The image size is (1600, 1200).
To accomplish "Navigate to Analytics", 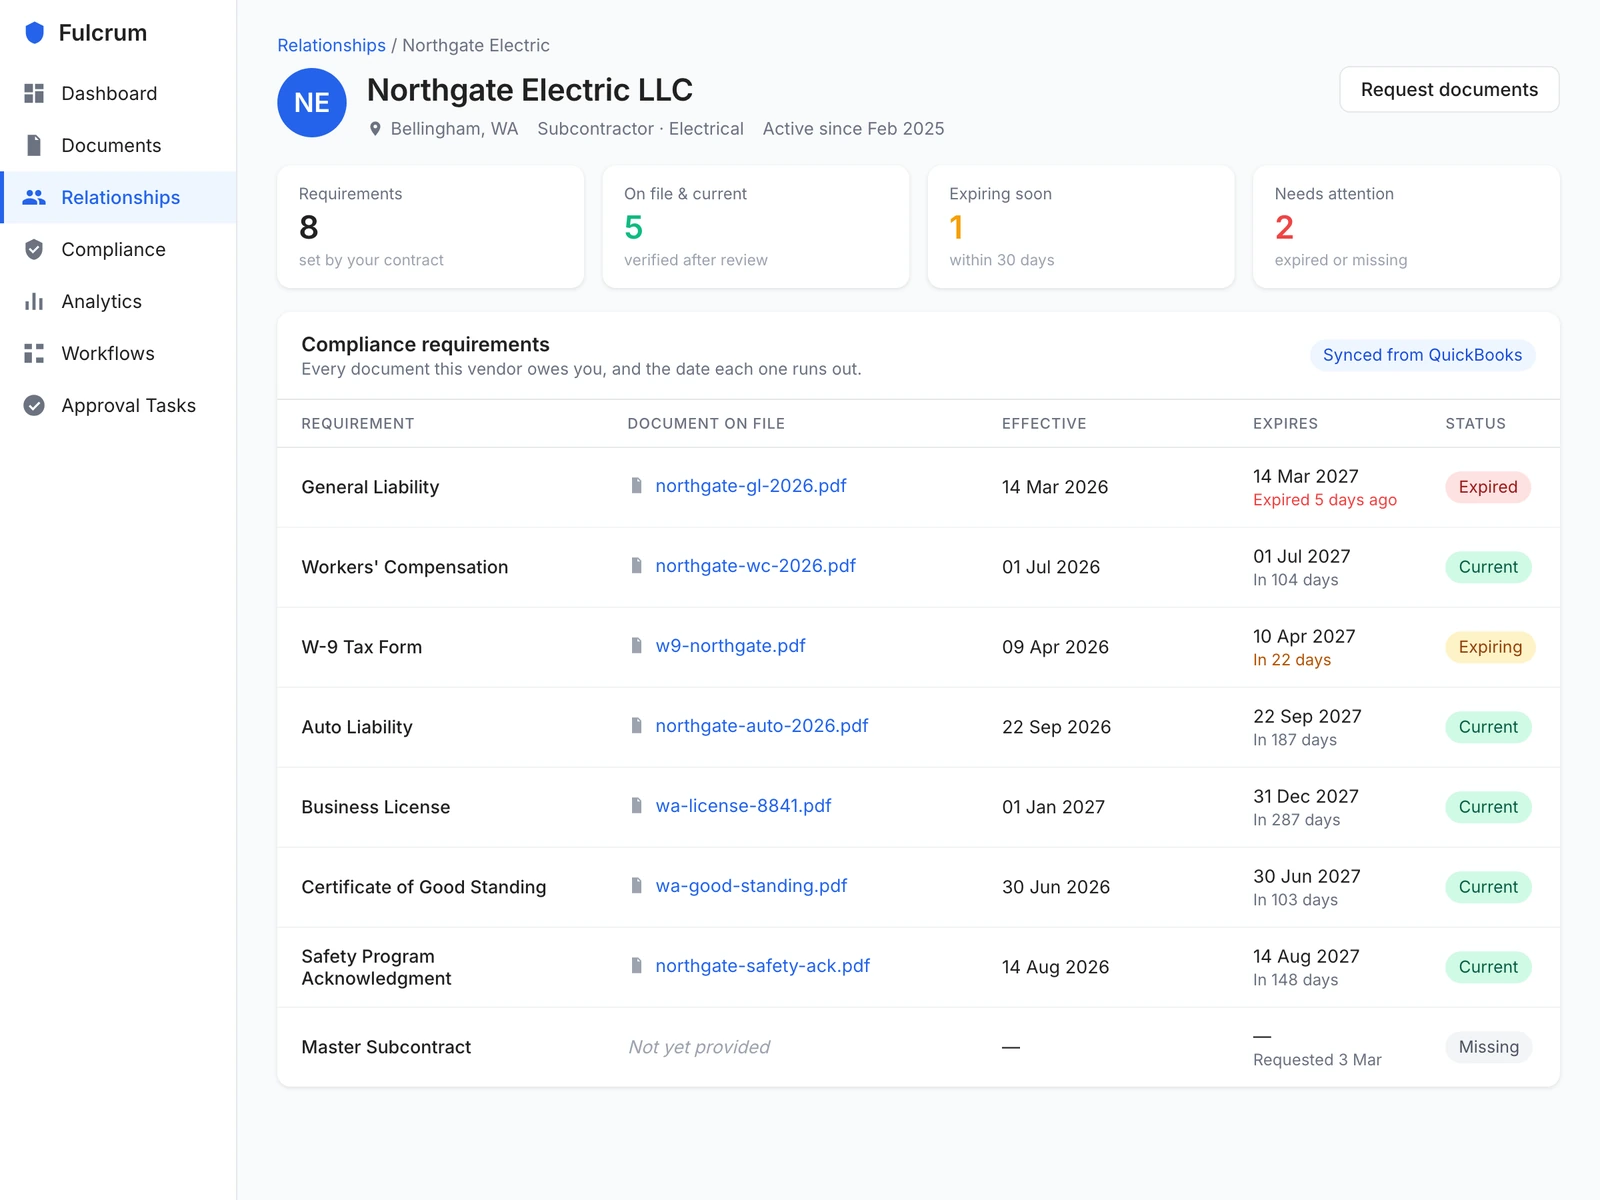I will (118, 301).
